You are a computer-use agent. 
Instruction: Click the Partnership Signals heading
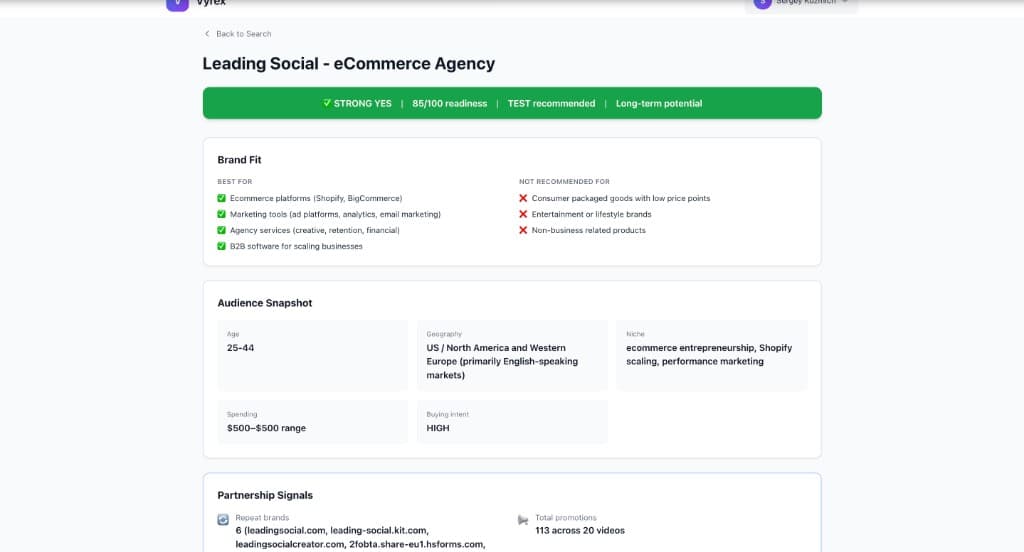tap(265, 495)
